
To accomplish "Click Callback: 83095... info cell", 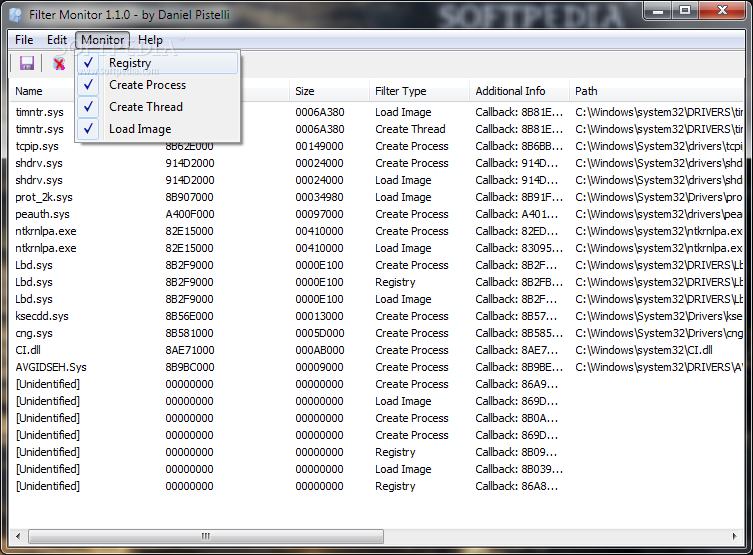I will 519,248.
